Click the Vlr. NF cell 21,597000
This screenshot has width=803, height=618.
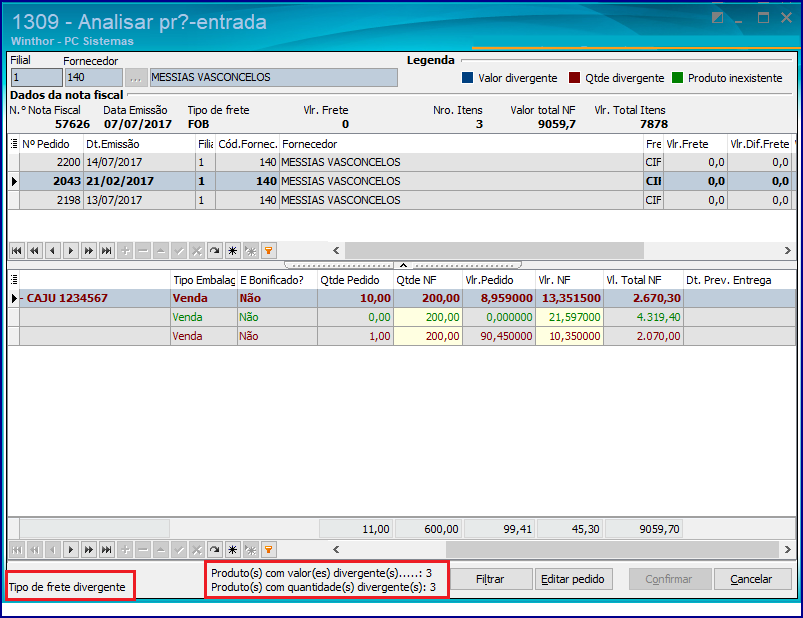(x=569, y=317)
